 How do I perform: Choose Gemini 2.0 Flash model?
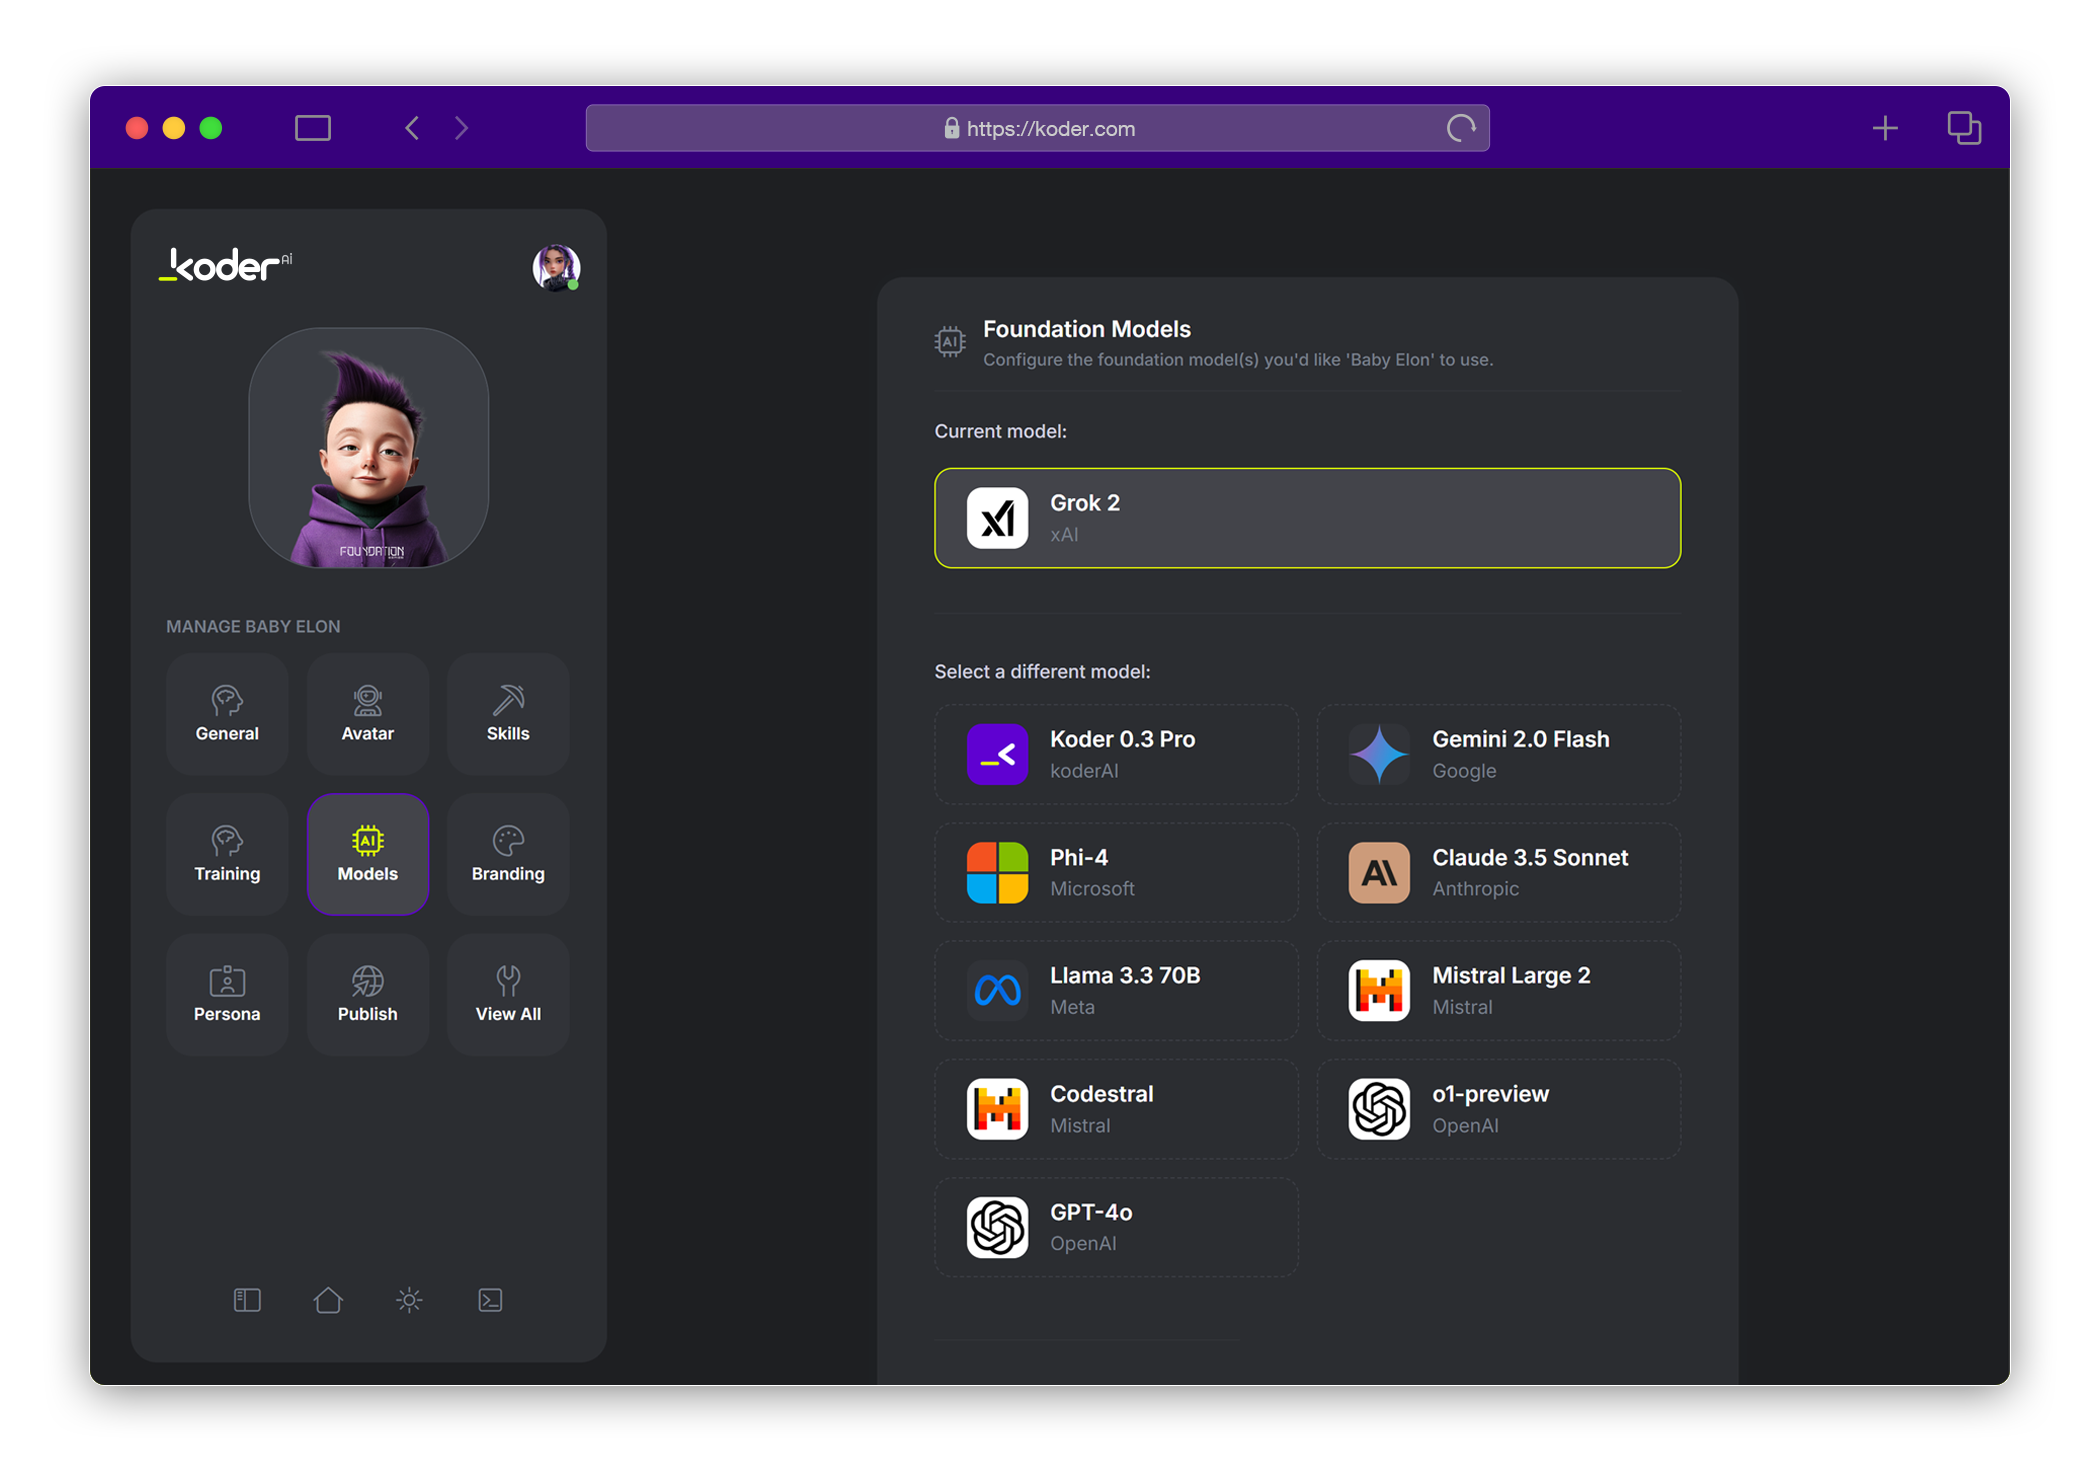pos(1498,754)
